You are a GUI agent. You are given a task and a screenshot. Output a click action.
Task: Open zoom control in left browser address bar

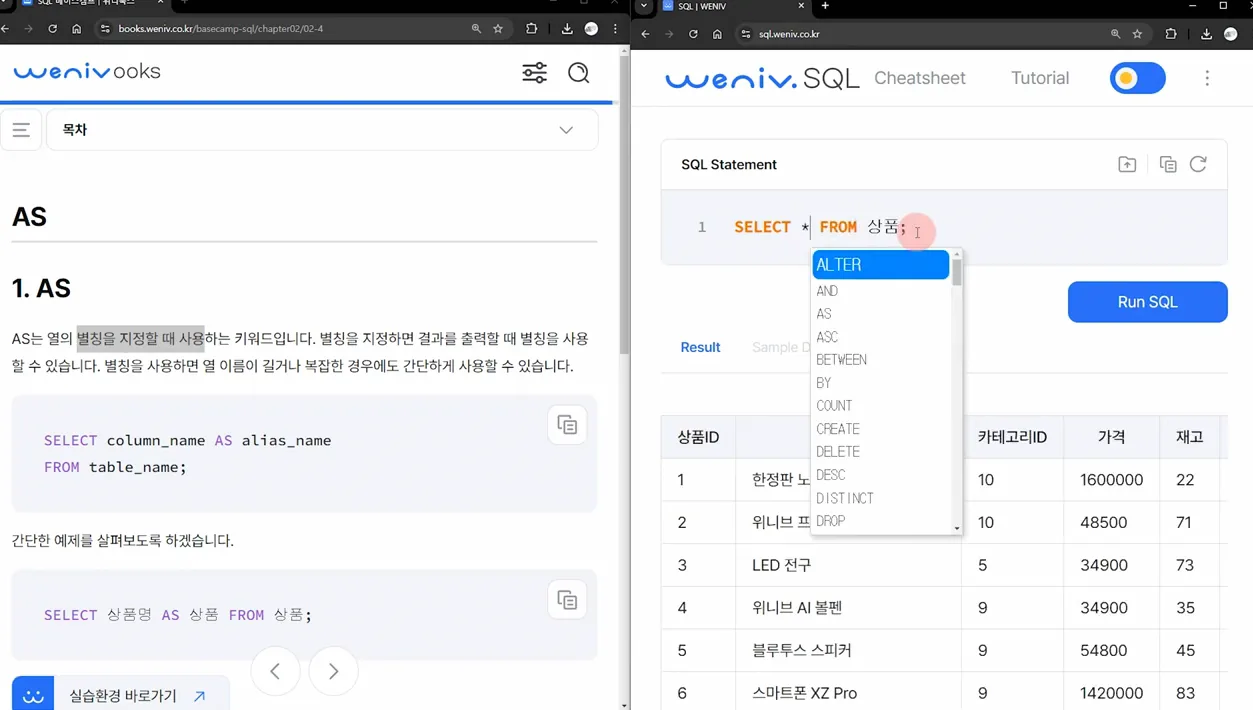pyautogui.click(x=476, y=29)
